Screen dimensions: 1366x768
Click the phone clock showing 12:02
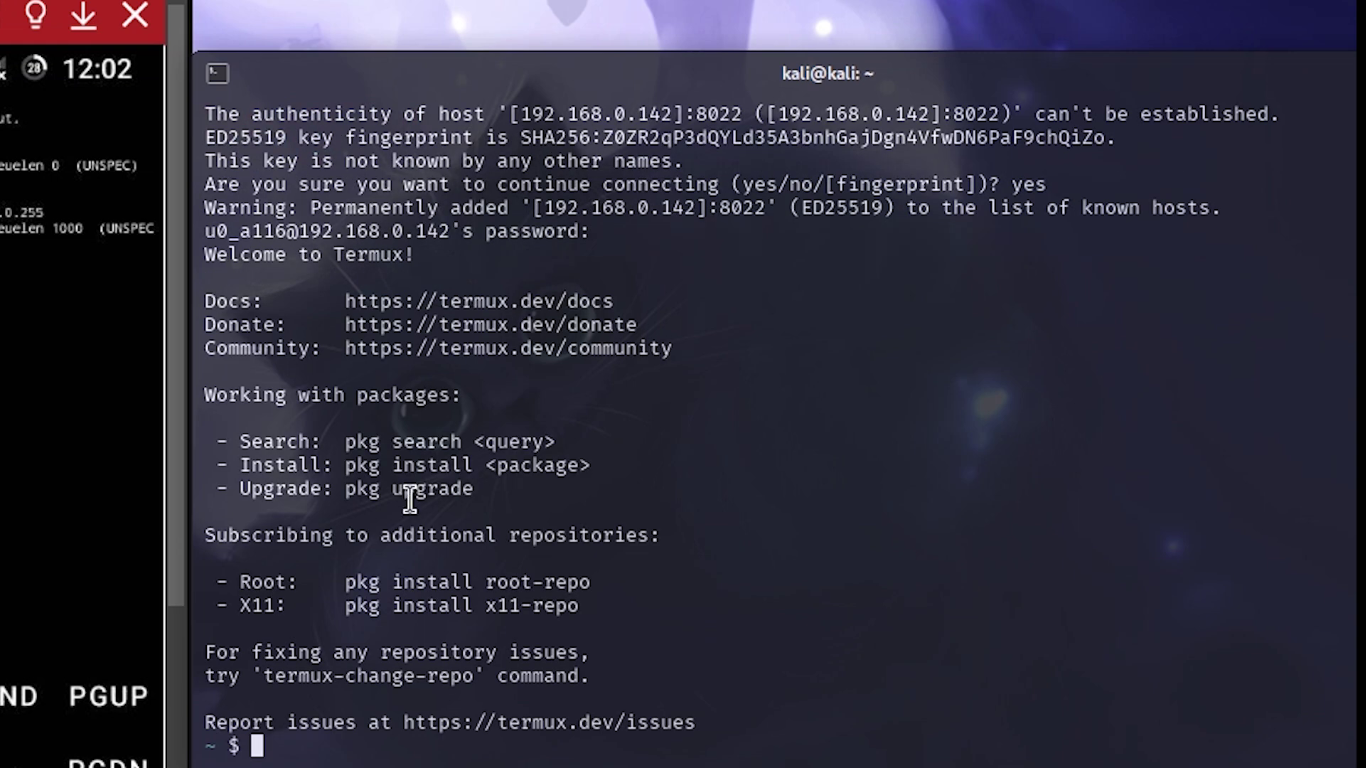click(x=97, y=69)
